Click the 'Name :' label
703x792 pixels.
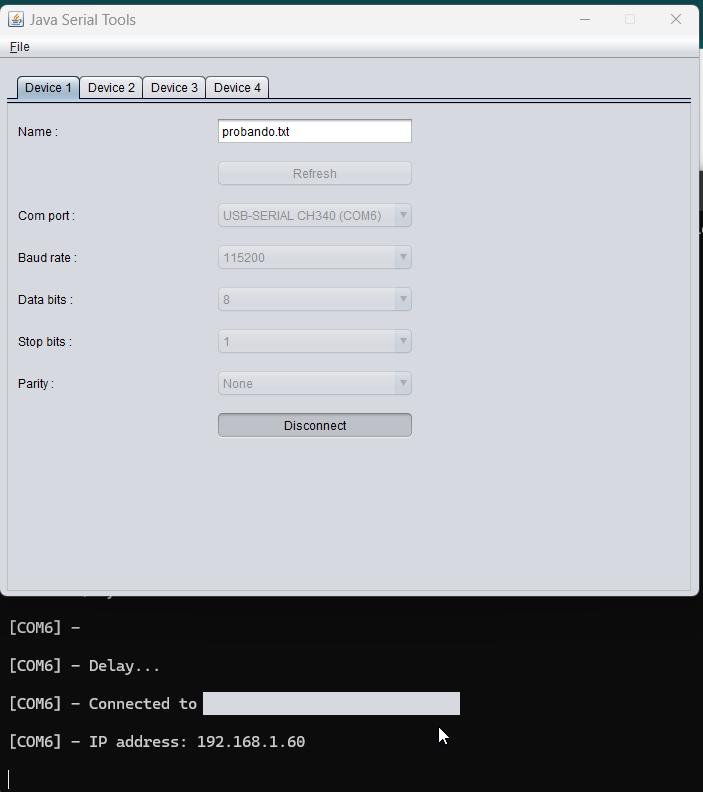pos(38,132)
